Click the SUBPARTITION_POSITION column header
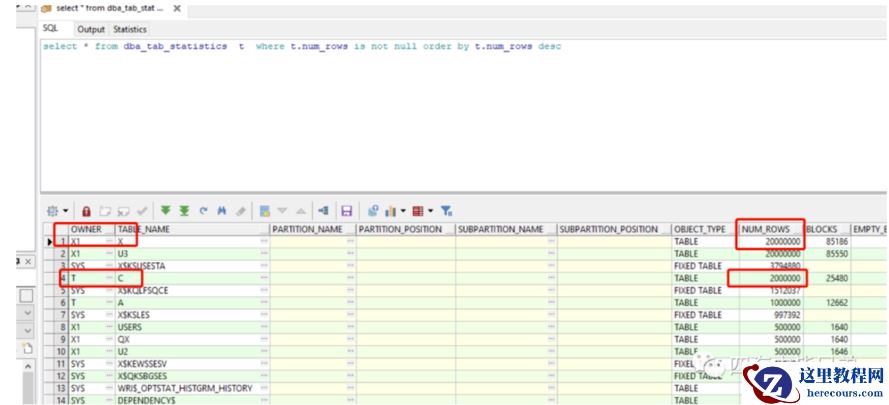The width and height of the screenshot is (889, 405). (614, 229)
